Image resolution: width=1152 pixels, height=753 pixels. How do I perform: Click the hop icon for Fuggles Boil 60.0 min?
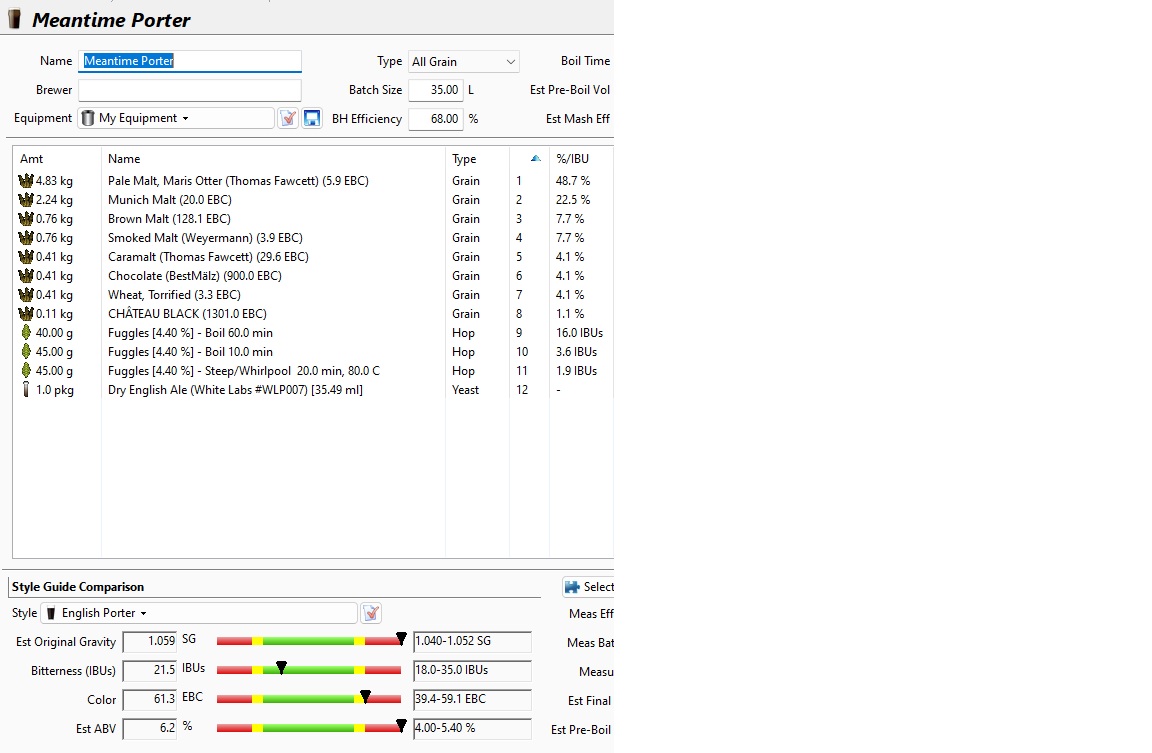pos(26,333)
